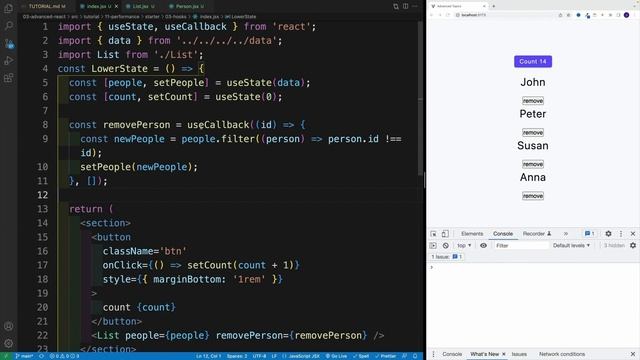
Task: Select the Recorder tab in DevTools
Action: point(537,234)
